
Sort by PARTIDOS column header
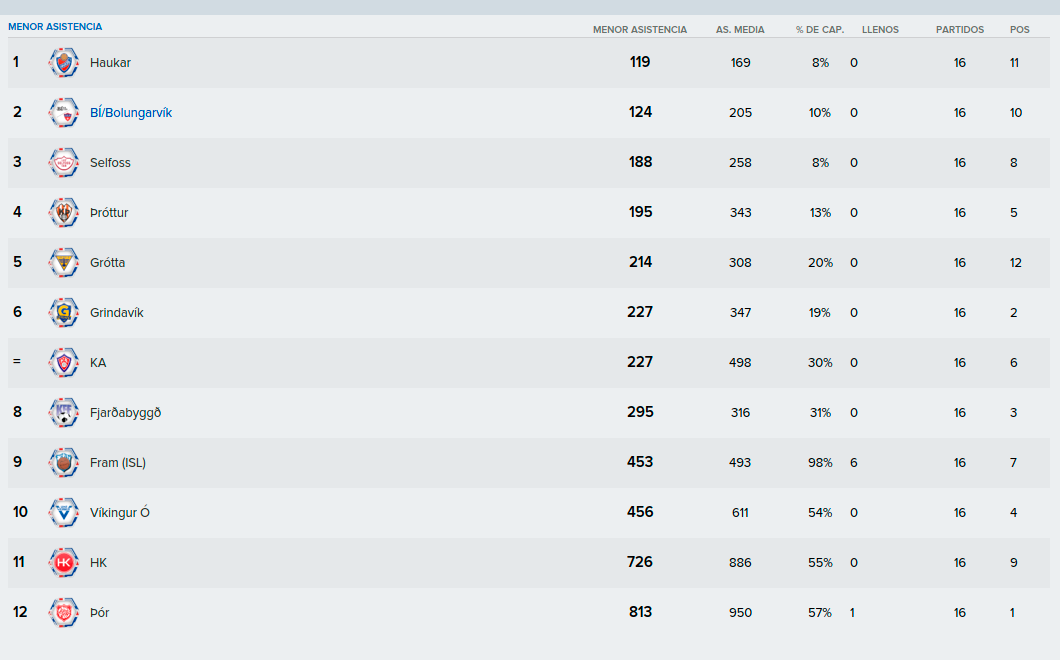960,30
